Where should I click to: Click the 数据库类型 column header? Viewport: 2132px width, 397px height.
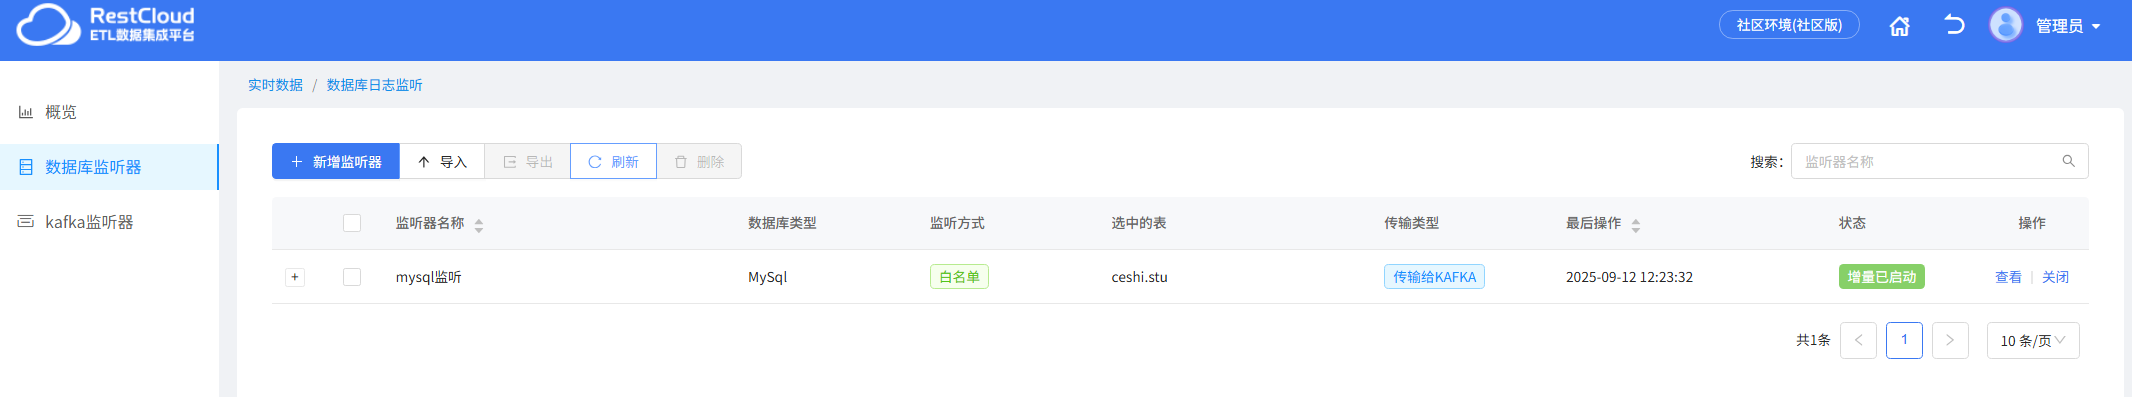click(782, 223)
